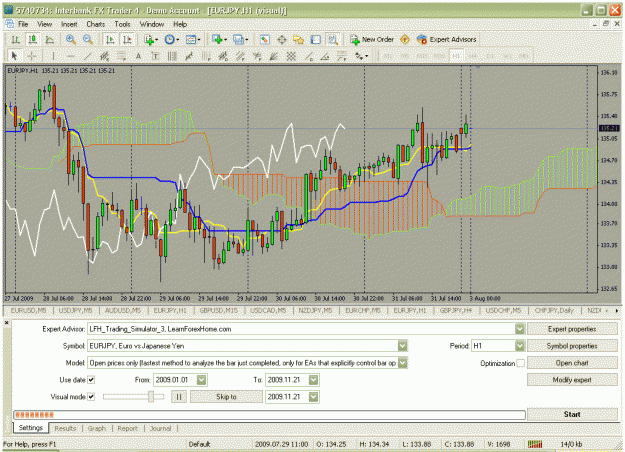625x452 pixels.
Task: Open the Periods clock dropdown
Action: [x=172, y=39]
